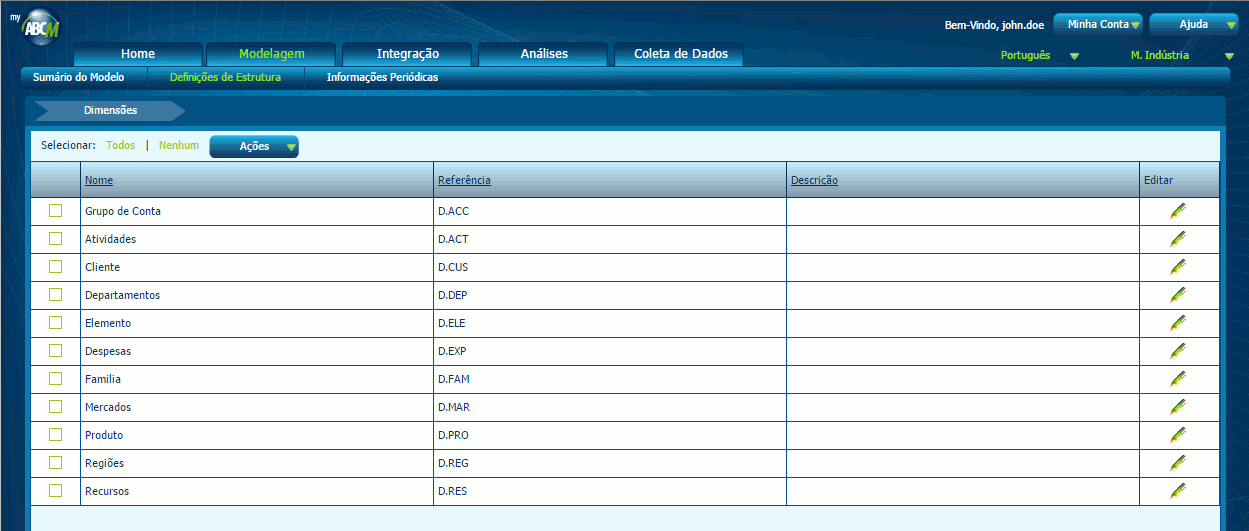
Task: Edit the Atividades dimension via pencil icon
Action: click(1178, 239)
